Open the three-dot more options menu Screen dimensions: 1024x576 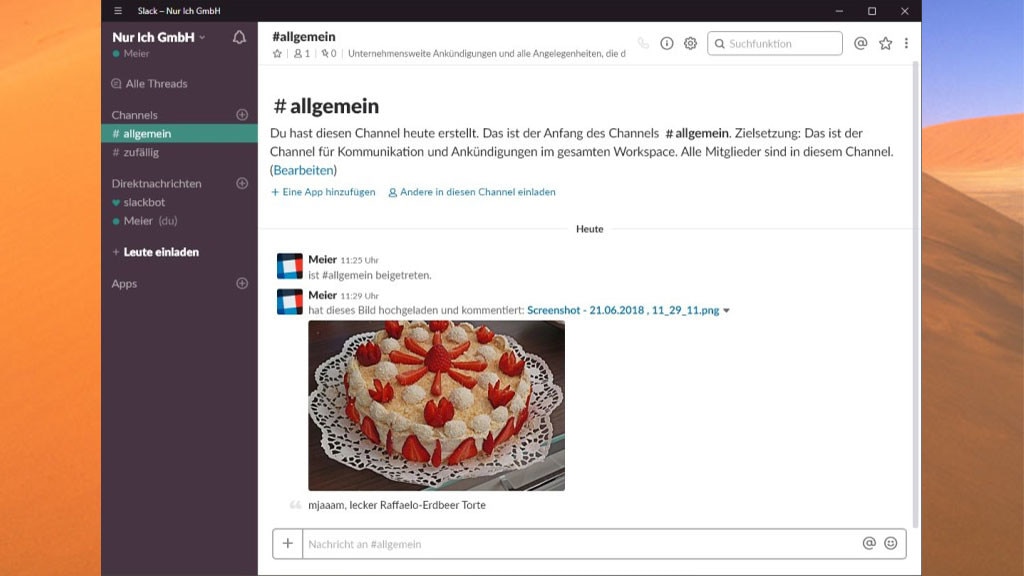click(906, 44)
